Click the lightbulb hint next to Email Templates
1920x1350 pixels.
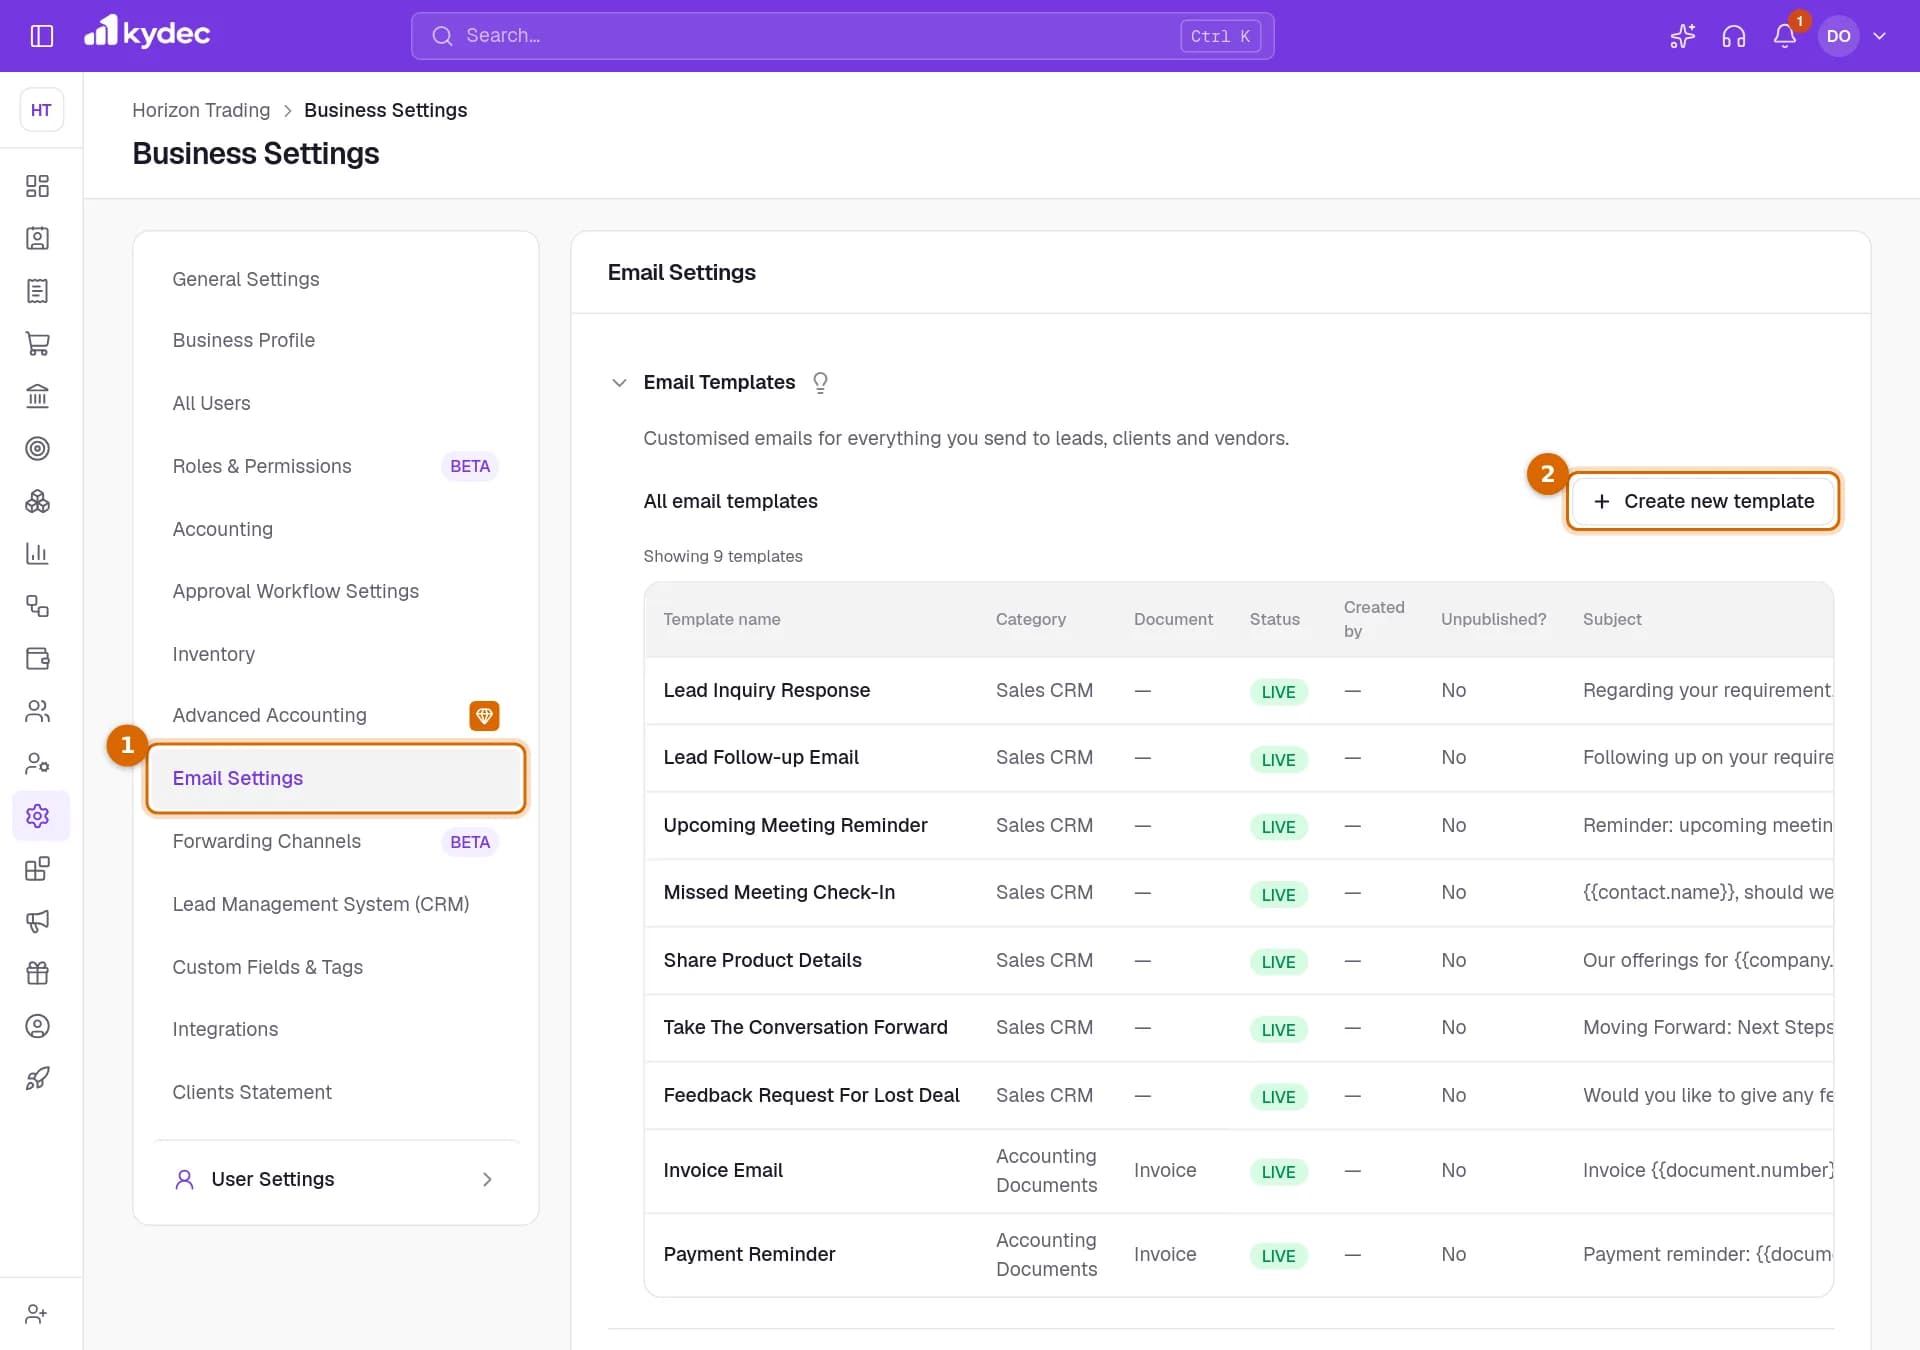click(820, 383)
